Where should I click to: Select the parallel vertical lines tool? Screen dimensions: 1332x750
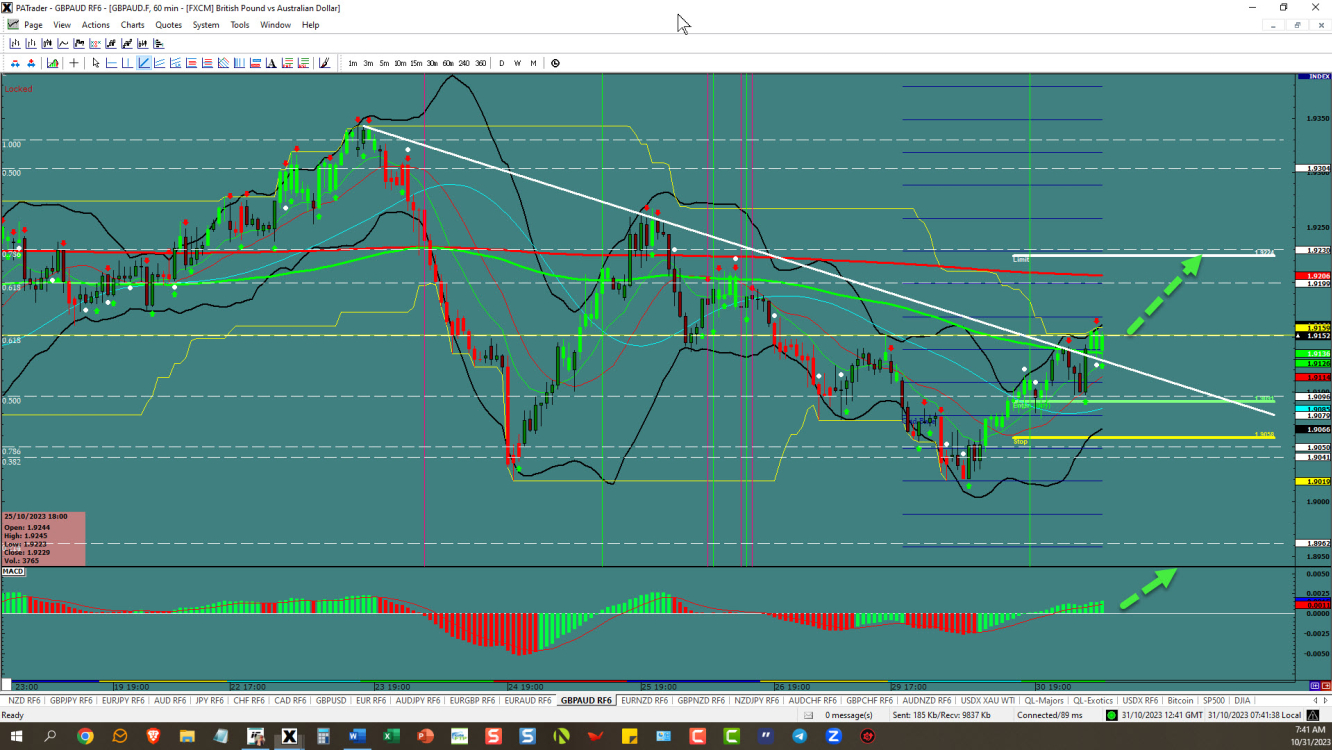click(x=239, y=63)
